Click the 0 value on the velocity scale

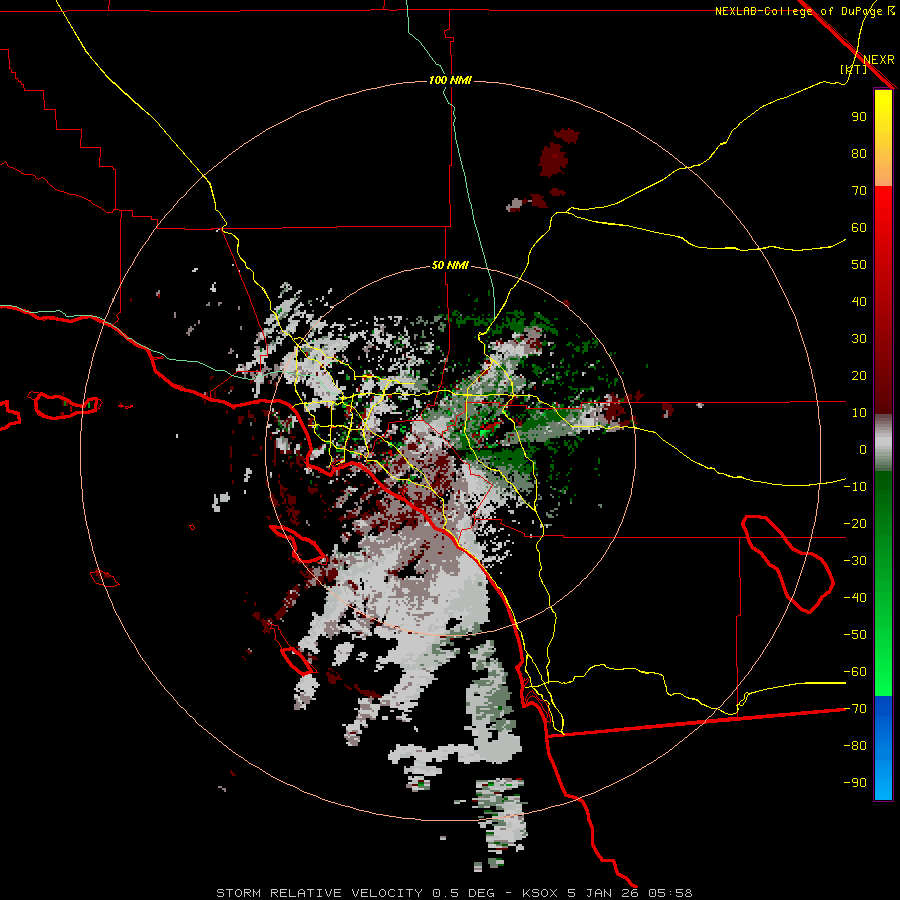[x=863, y=450]
